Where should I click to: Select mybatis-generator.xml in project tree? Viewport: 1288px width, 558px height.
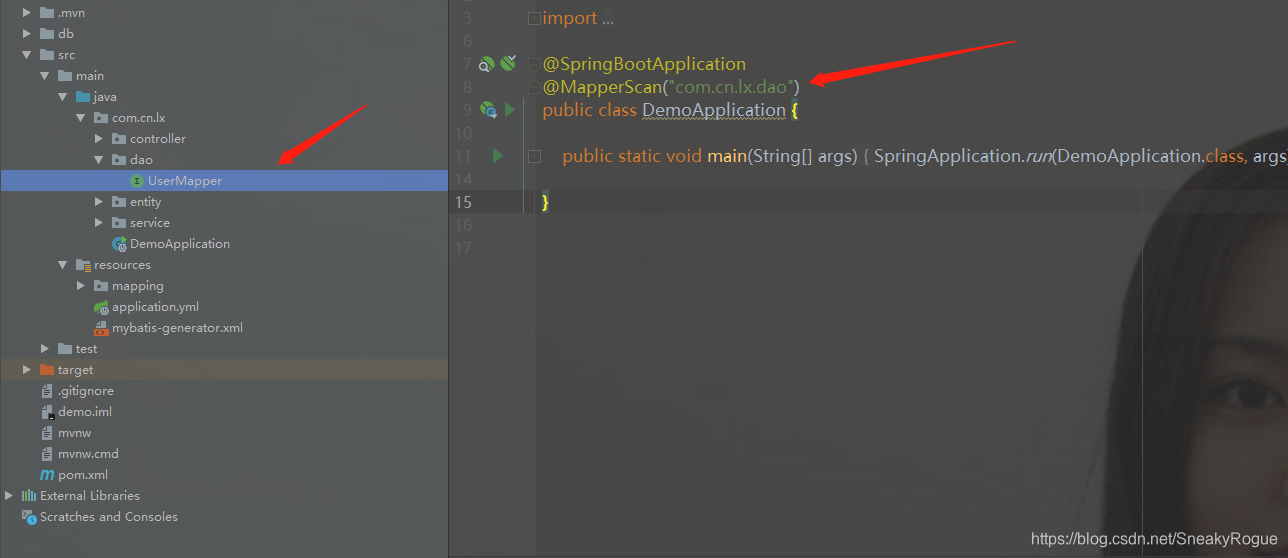click(224, 328)
